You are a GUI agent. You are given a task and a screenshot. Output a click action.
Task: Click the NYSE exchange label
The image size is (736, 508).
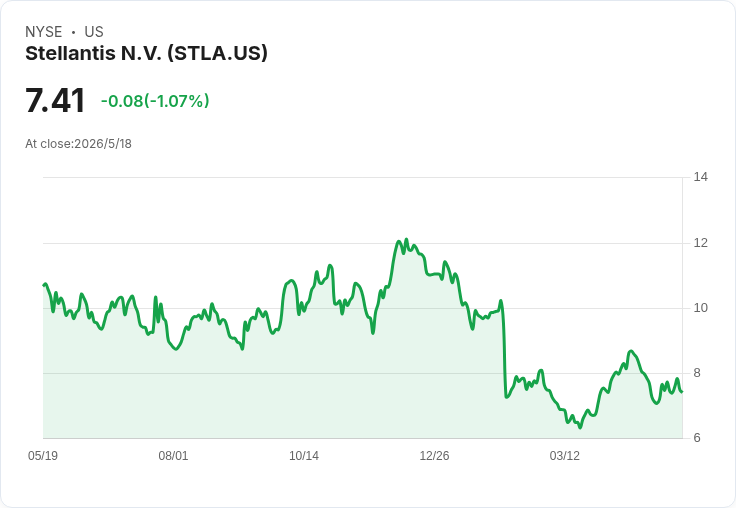(x=44, y=32)
